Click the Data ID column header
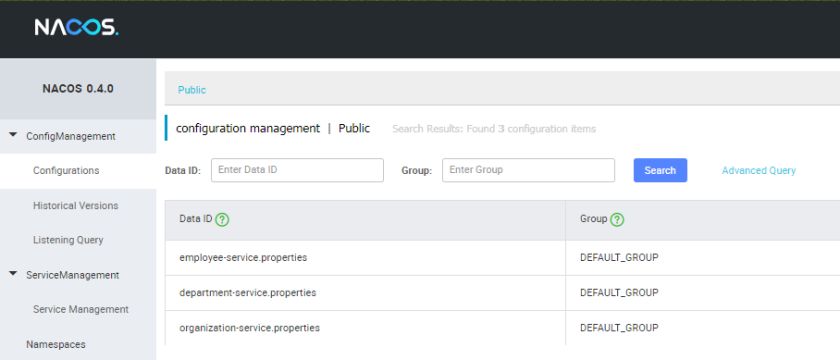Screen dimensions: 840x360 [x=365, y=220]
